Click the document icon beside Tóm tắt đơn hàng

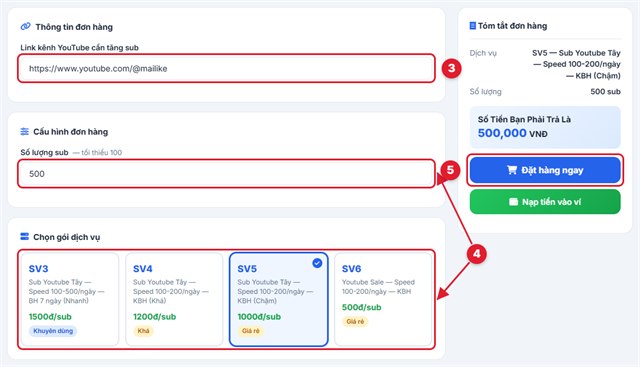pyautogui.click(x=473, y=26)
